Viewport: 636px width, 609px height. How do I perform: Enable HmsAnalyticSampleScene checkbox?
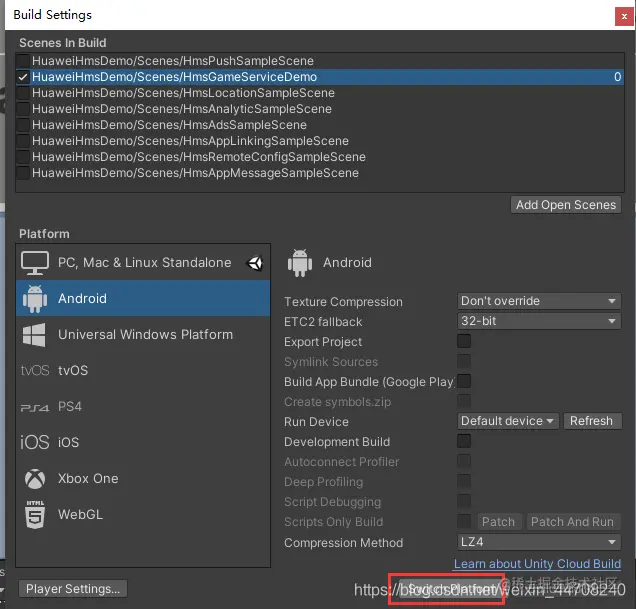coord(23,109)
